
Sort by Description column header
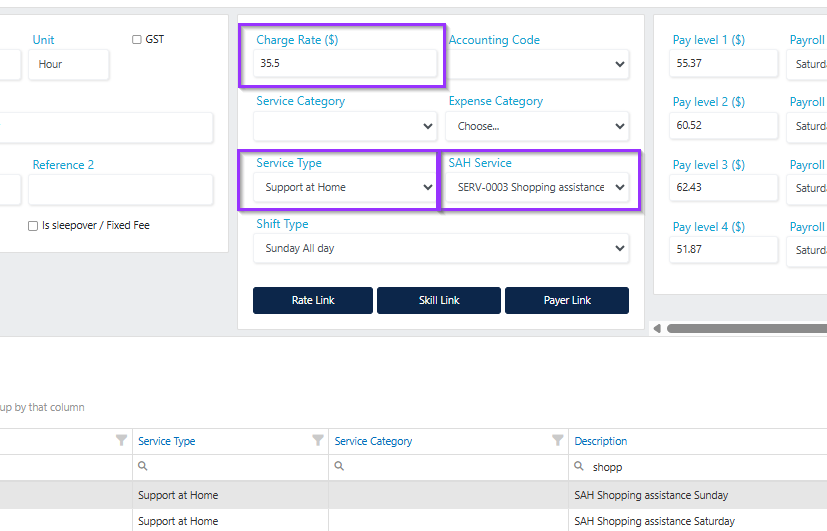click(601, 441)
